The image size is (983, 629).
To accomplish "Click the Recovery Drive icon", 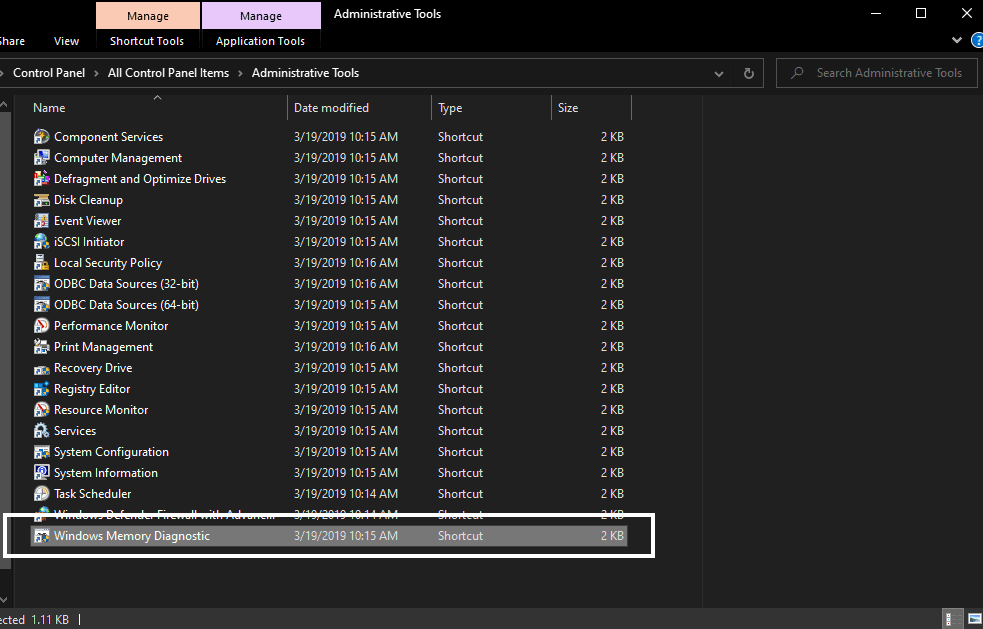I will [41, 368].
